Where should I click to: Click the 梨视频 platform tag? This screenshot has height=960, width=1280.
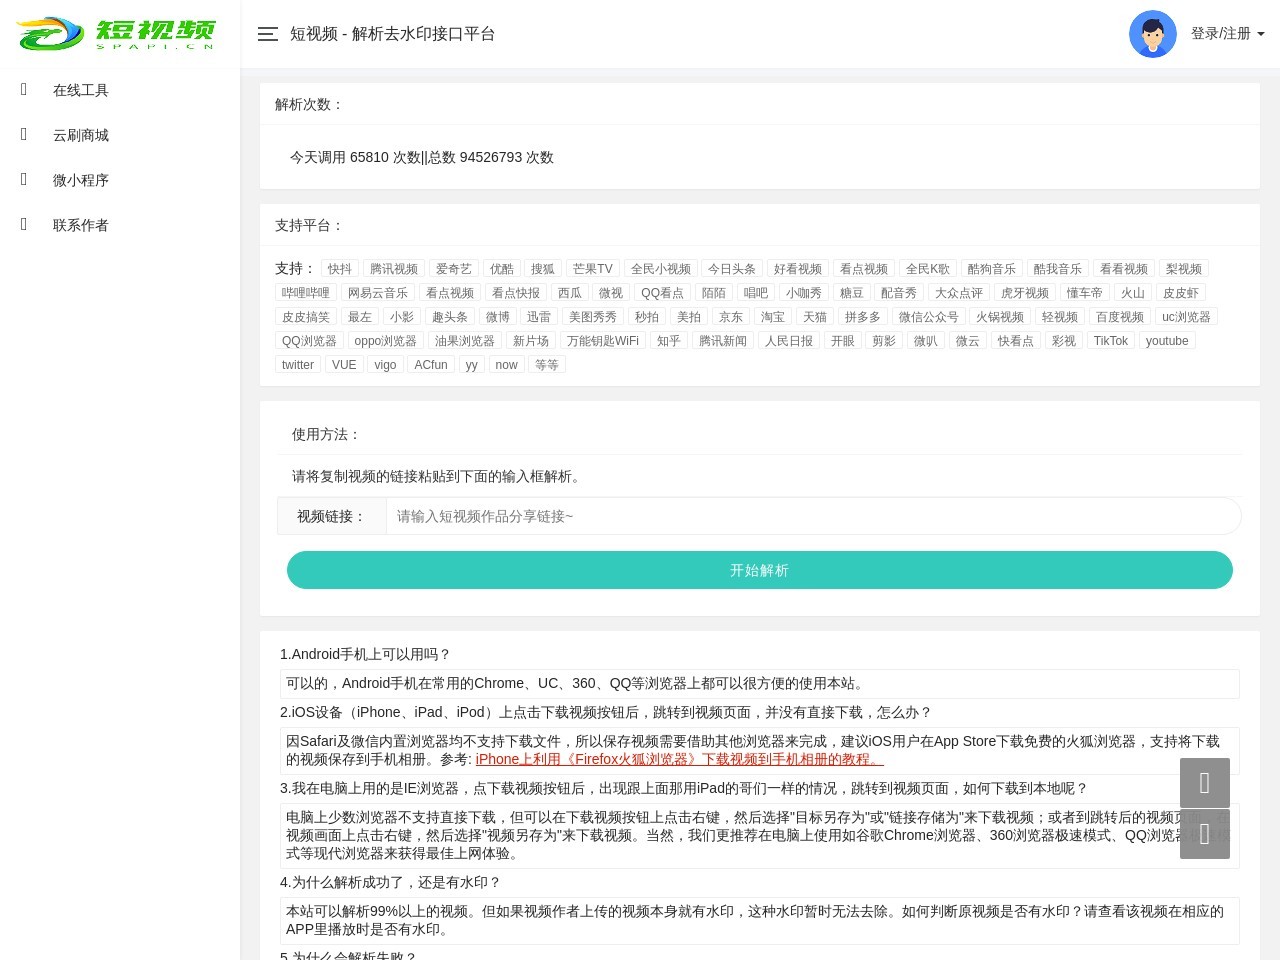point(1184,269)
